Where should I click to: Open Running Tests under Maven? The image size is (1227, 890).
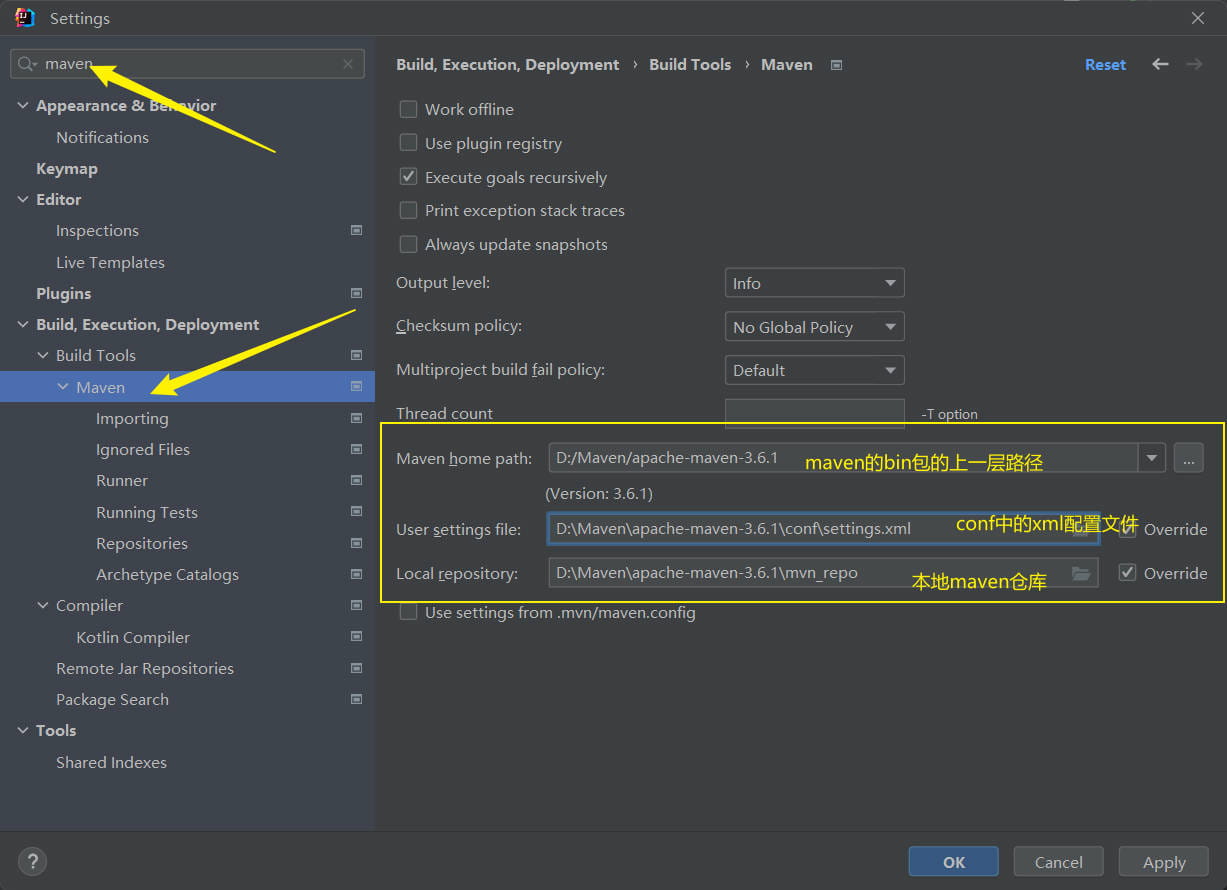click(x=147, y=512)
